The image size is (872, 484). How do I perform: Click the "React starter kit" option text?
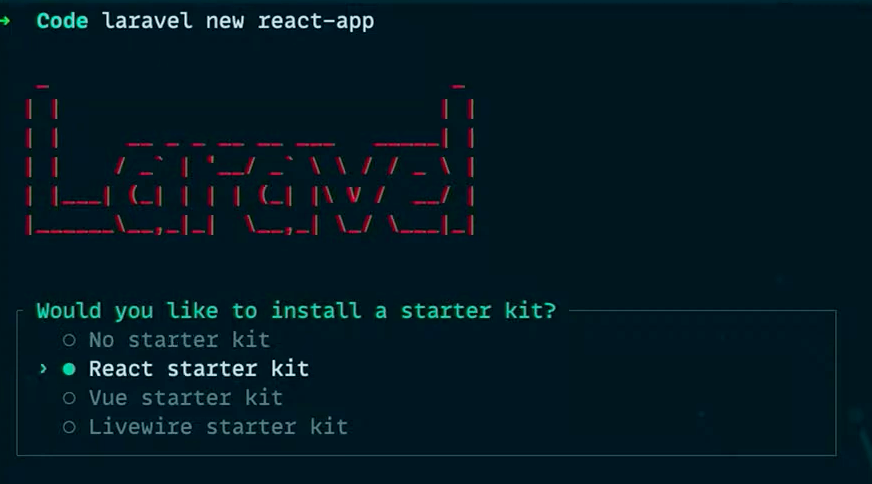pyautogui.click(x=199, y=369)
